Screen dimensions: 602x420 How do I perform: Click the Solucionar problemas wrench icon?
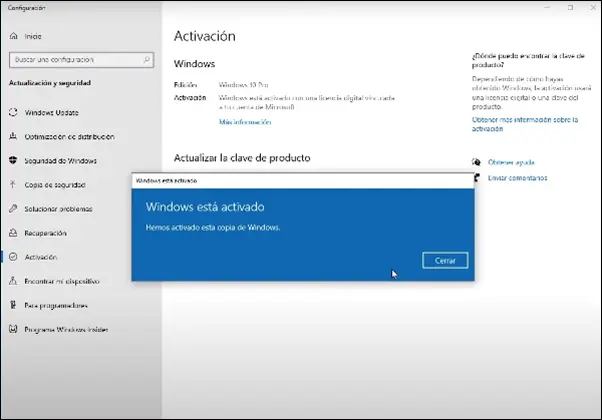13,208
